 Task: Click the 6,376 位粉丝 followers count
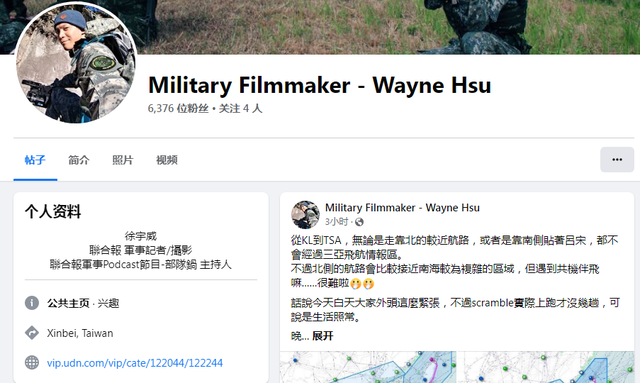[178, 109]
